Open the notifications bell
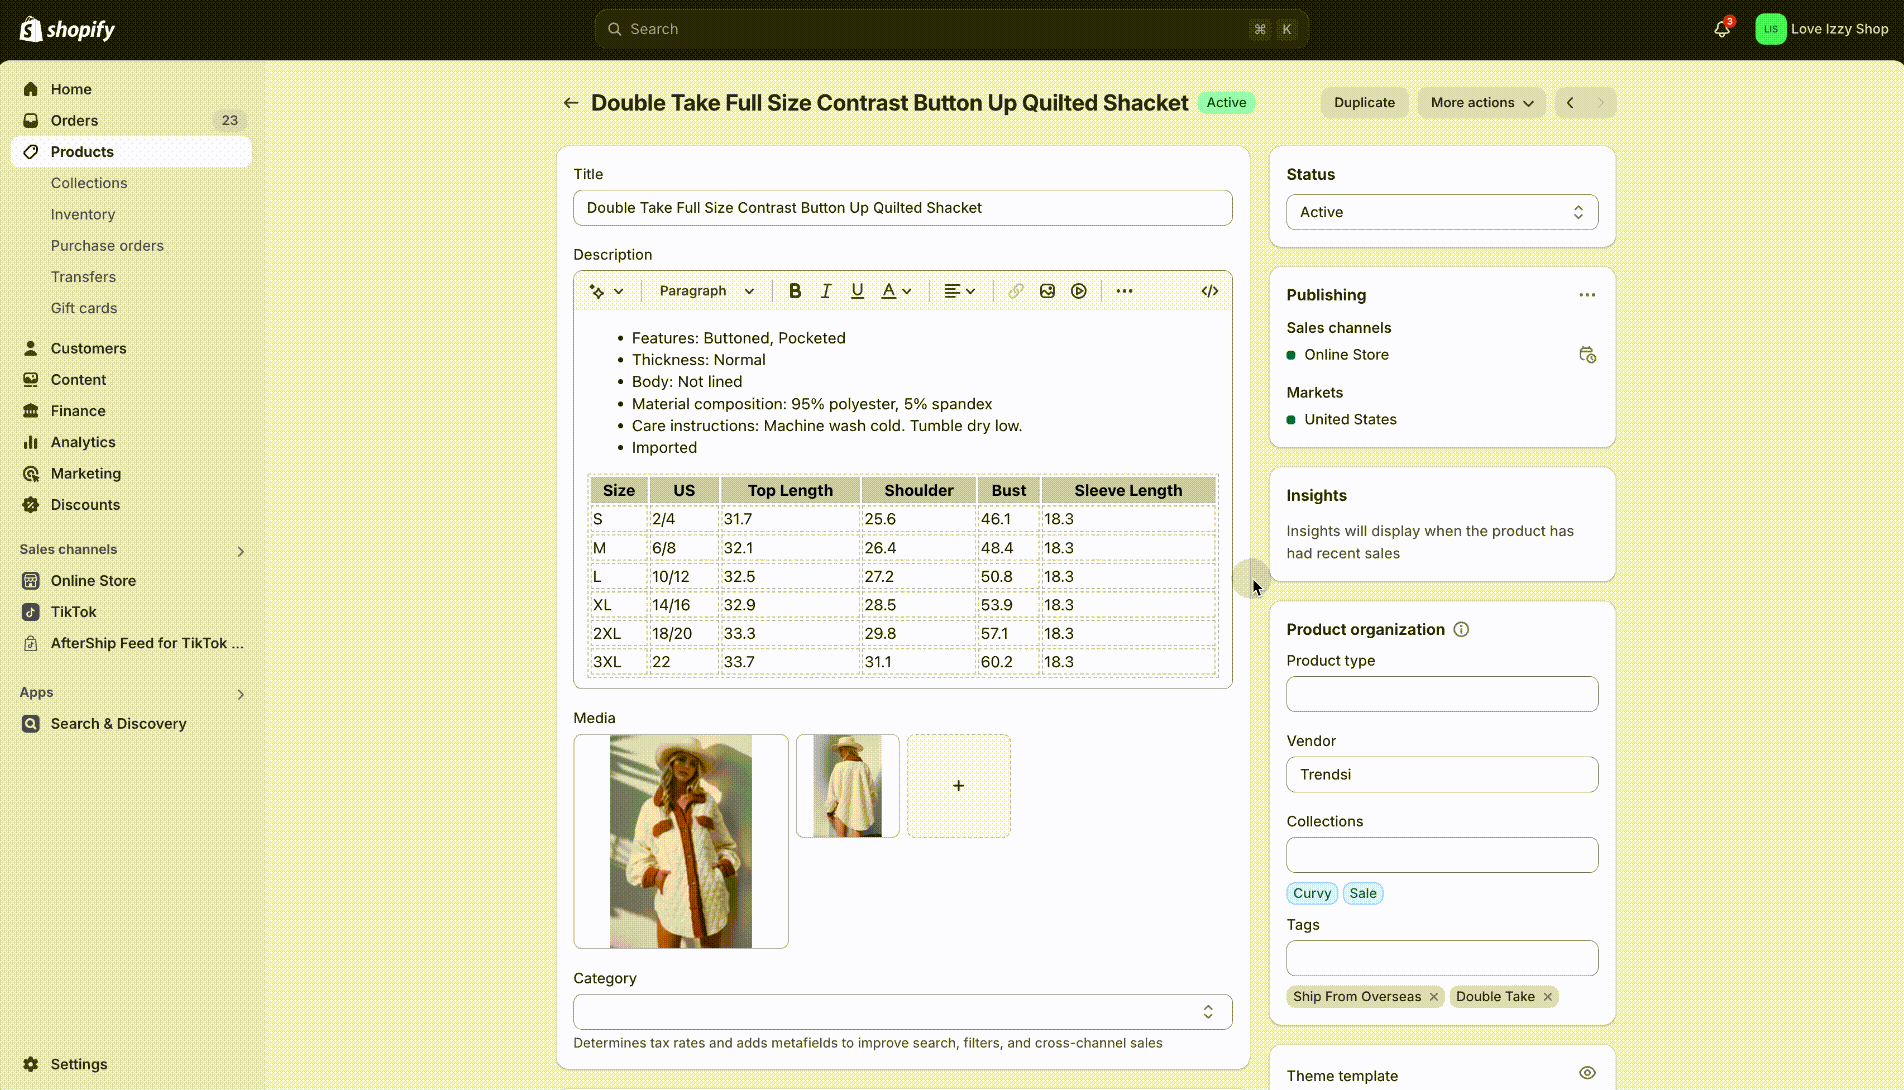This screenshot has height=1090, width=1904. [x=1721, y=29]
